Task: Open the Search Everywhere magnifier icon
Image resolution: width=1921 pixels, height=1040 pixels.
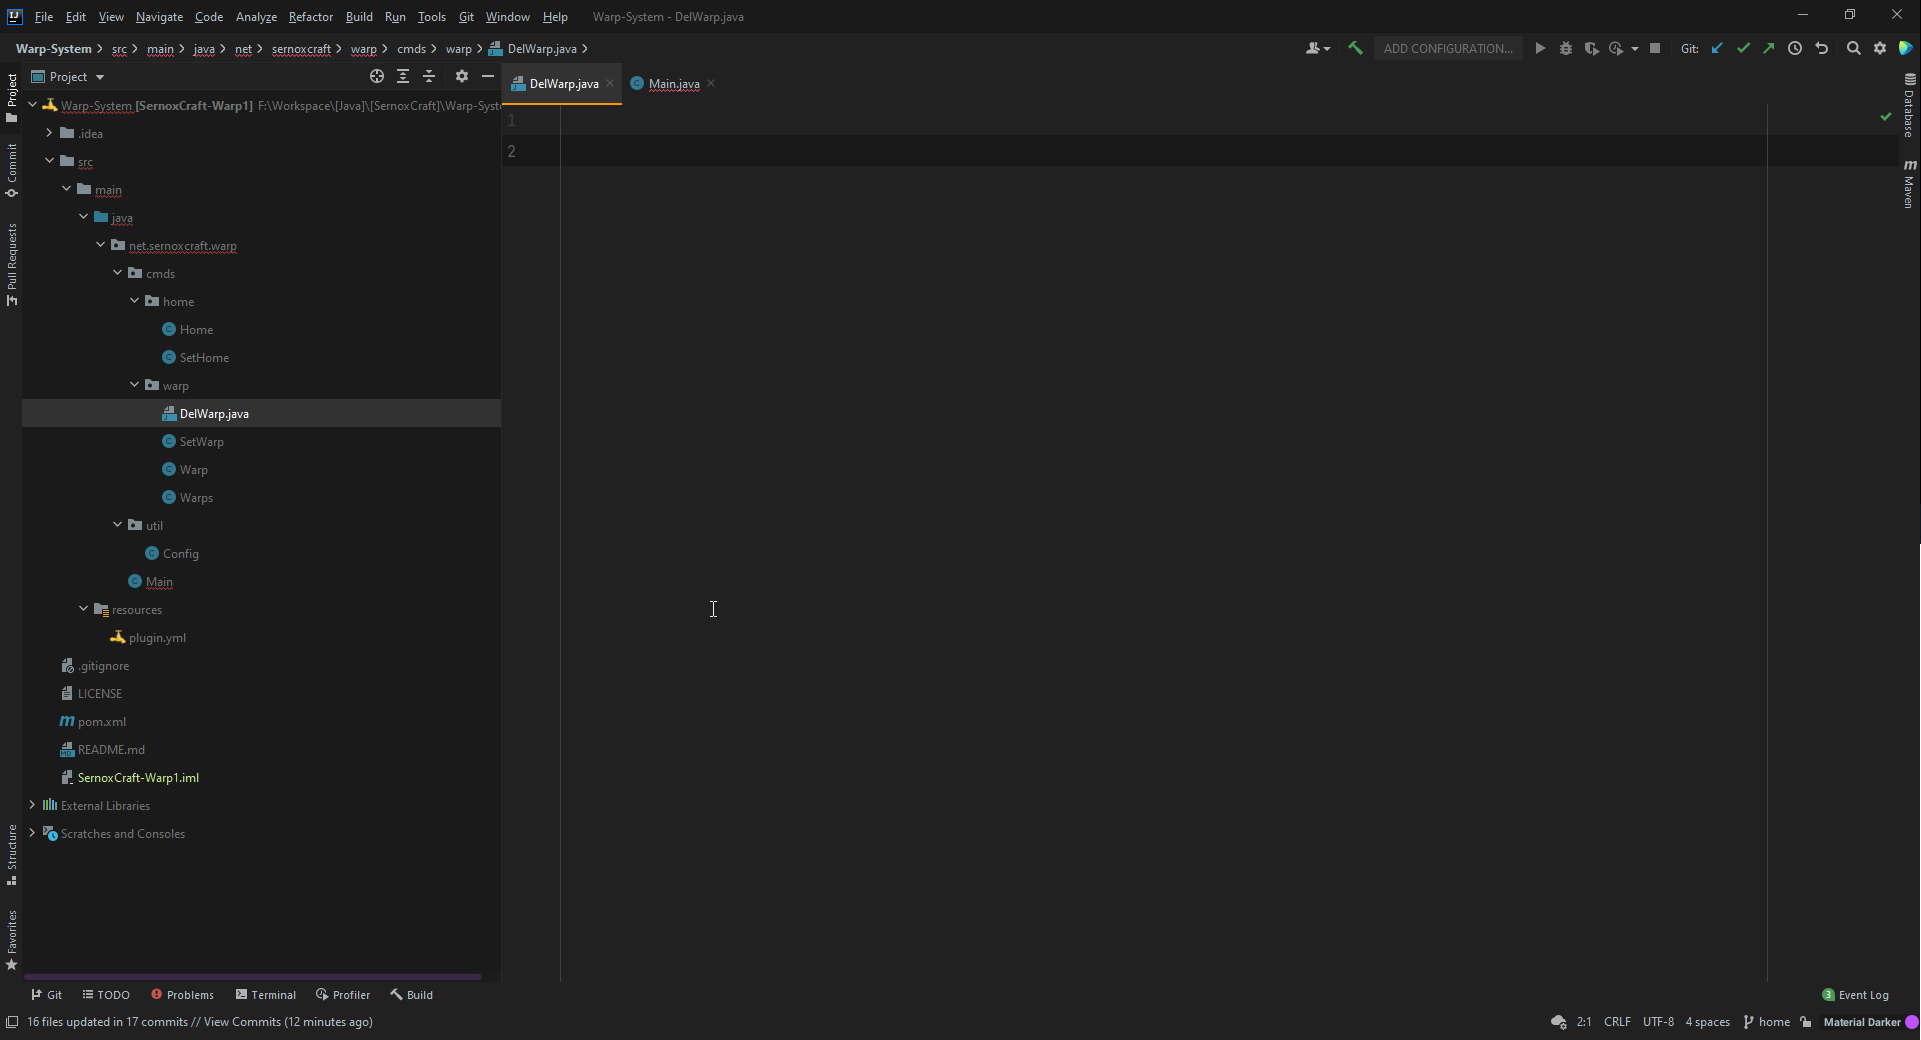Action: click(1853, 48)
